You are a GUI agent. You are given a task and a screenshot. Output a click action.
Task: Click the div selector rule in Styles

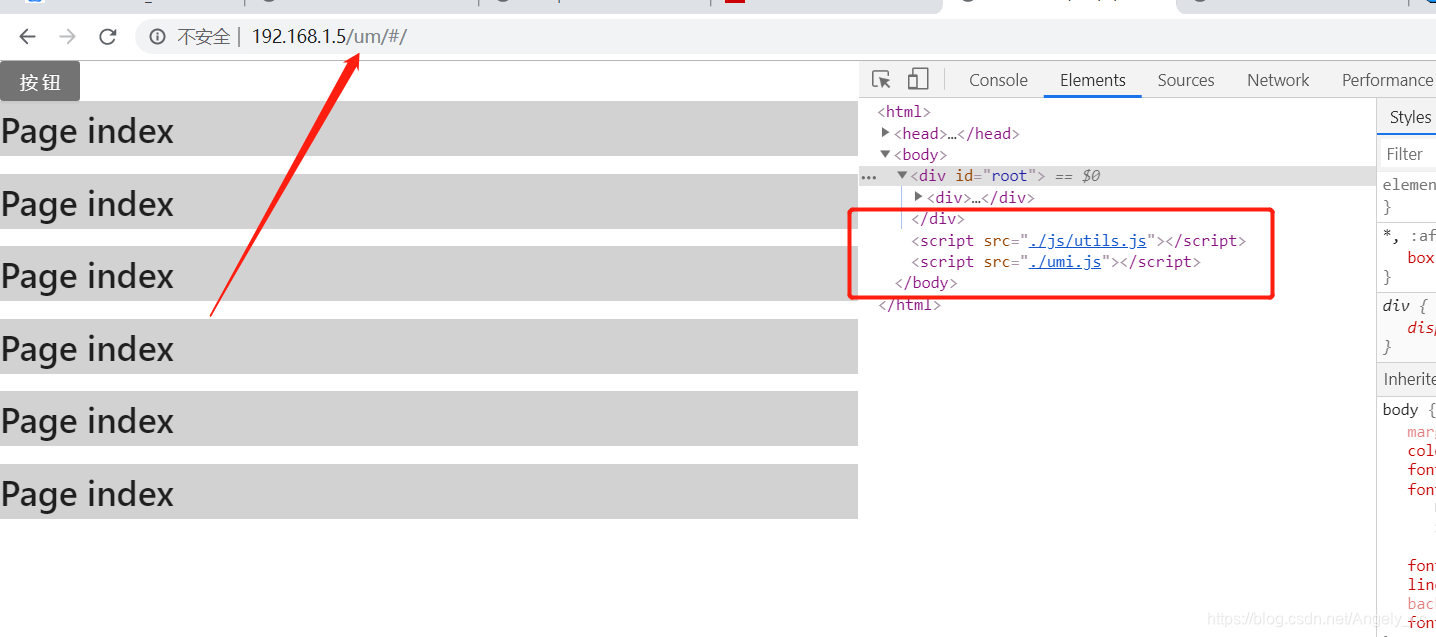click(x=1395, y=306)
